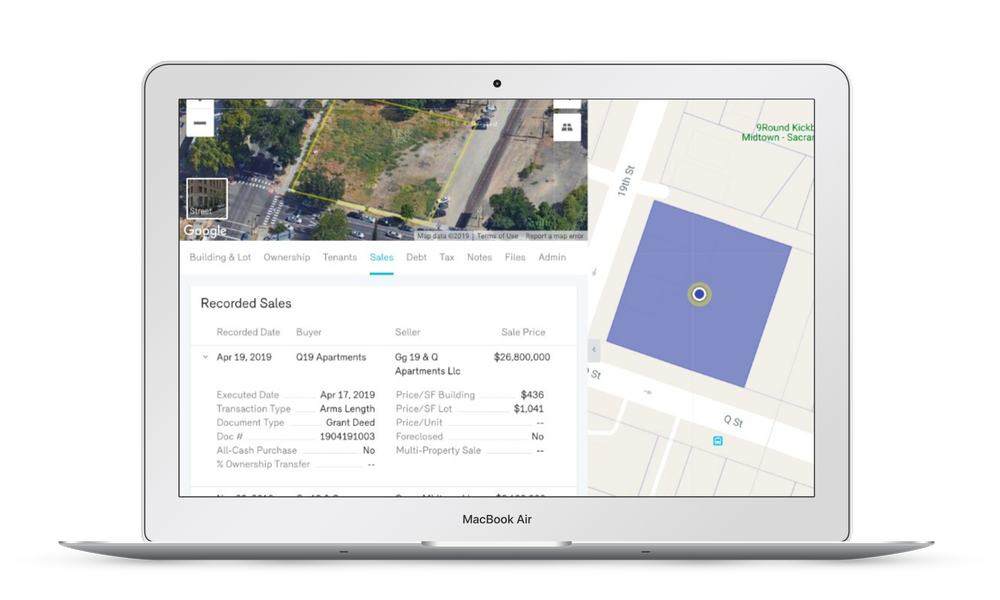Image resolution: width=1000 pixels, height=600 pixels.
Task: Open the Tax tab
Action: 446,257
